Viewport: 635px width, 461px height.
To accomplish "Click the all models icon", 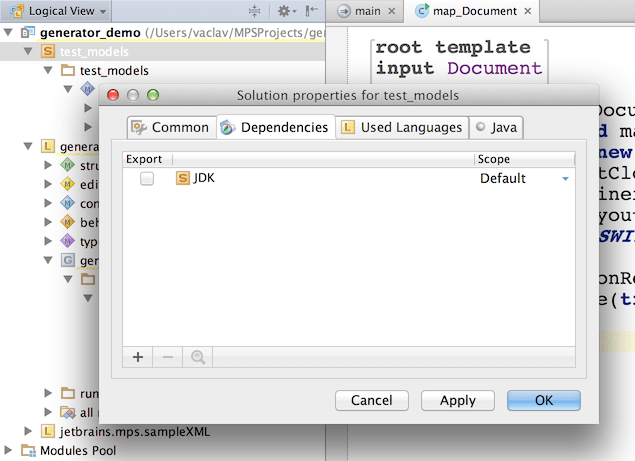I will 68,412.
